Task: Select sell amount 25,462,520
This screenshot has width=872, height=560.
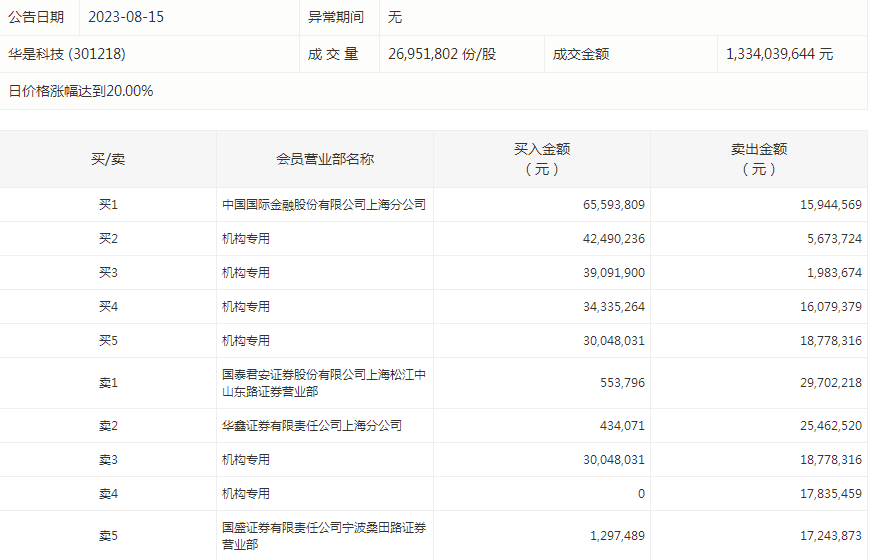Action: tap(831, 426)
